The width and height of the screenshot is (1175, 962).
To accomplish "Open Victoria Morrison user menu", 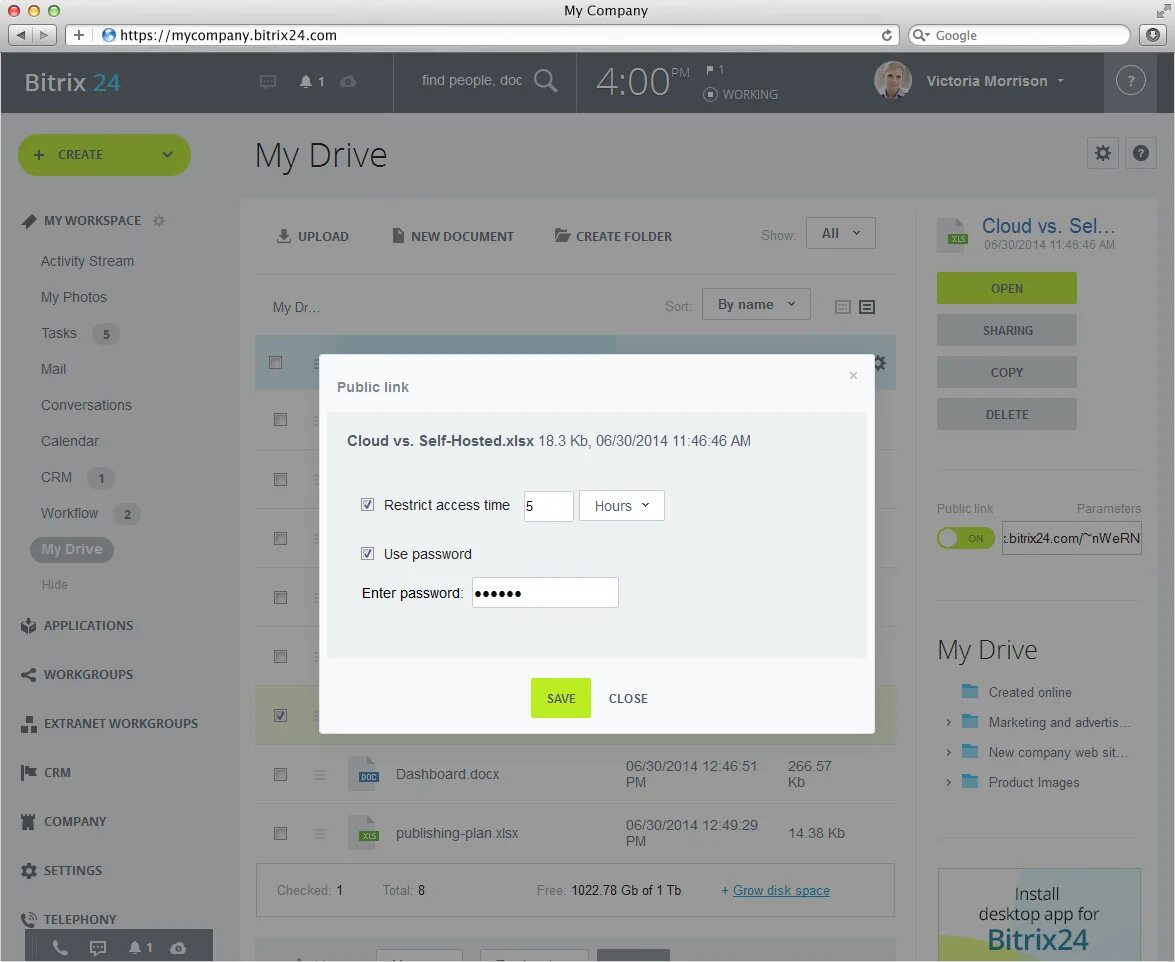I will click(x=994, y=81).
